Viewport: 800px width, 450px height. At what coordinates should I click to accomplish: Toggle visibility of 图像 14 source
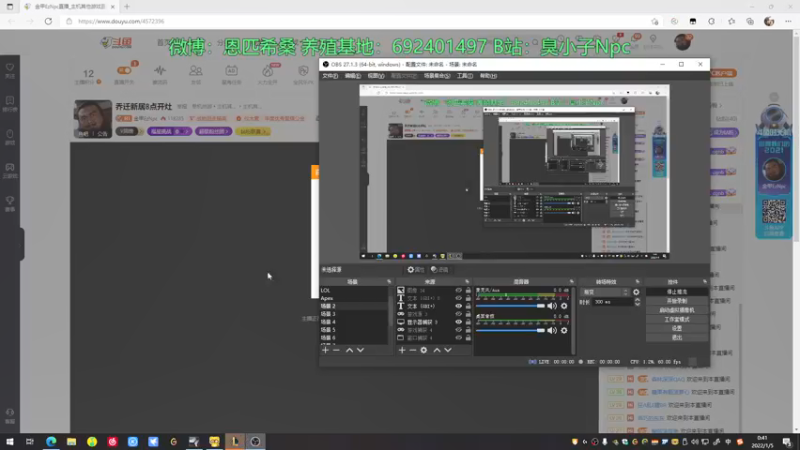click(x=458, y=290)
